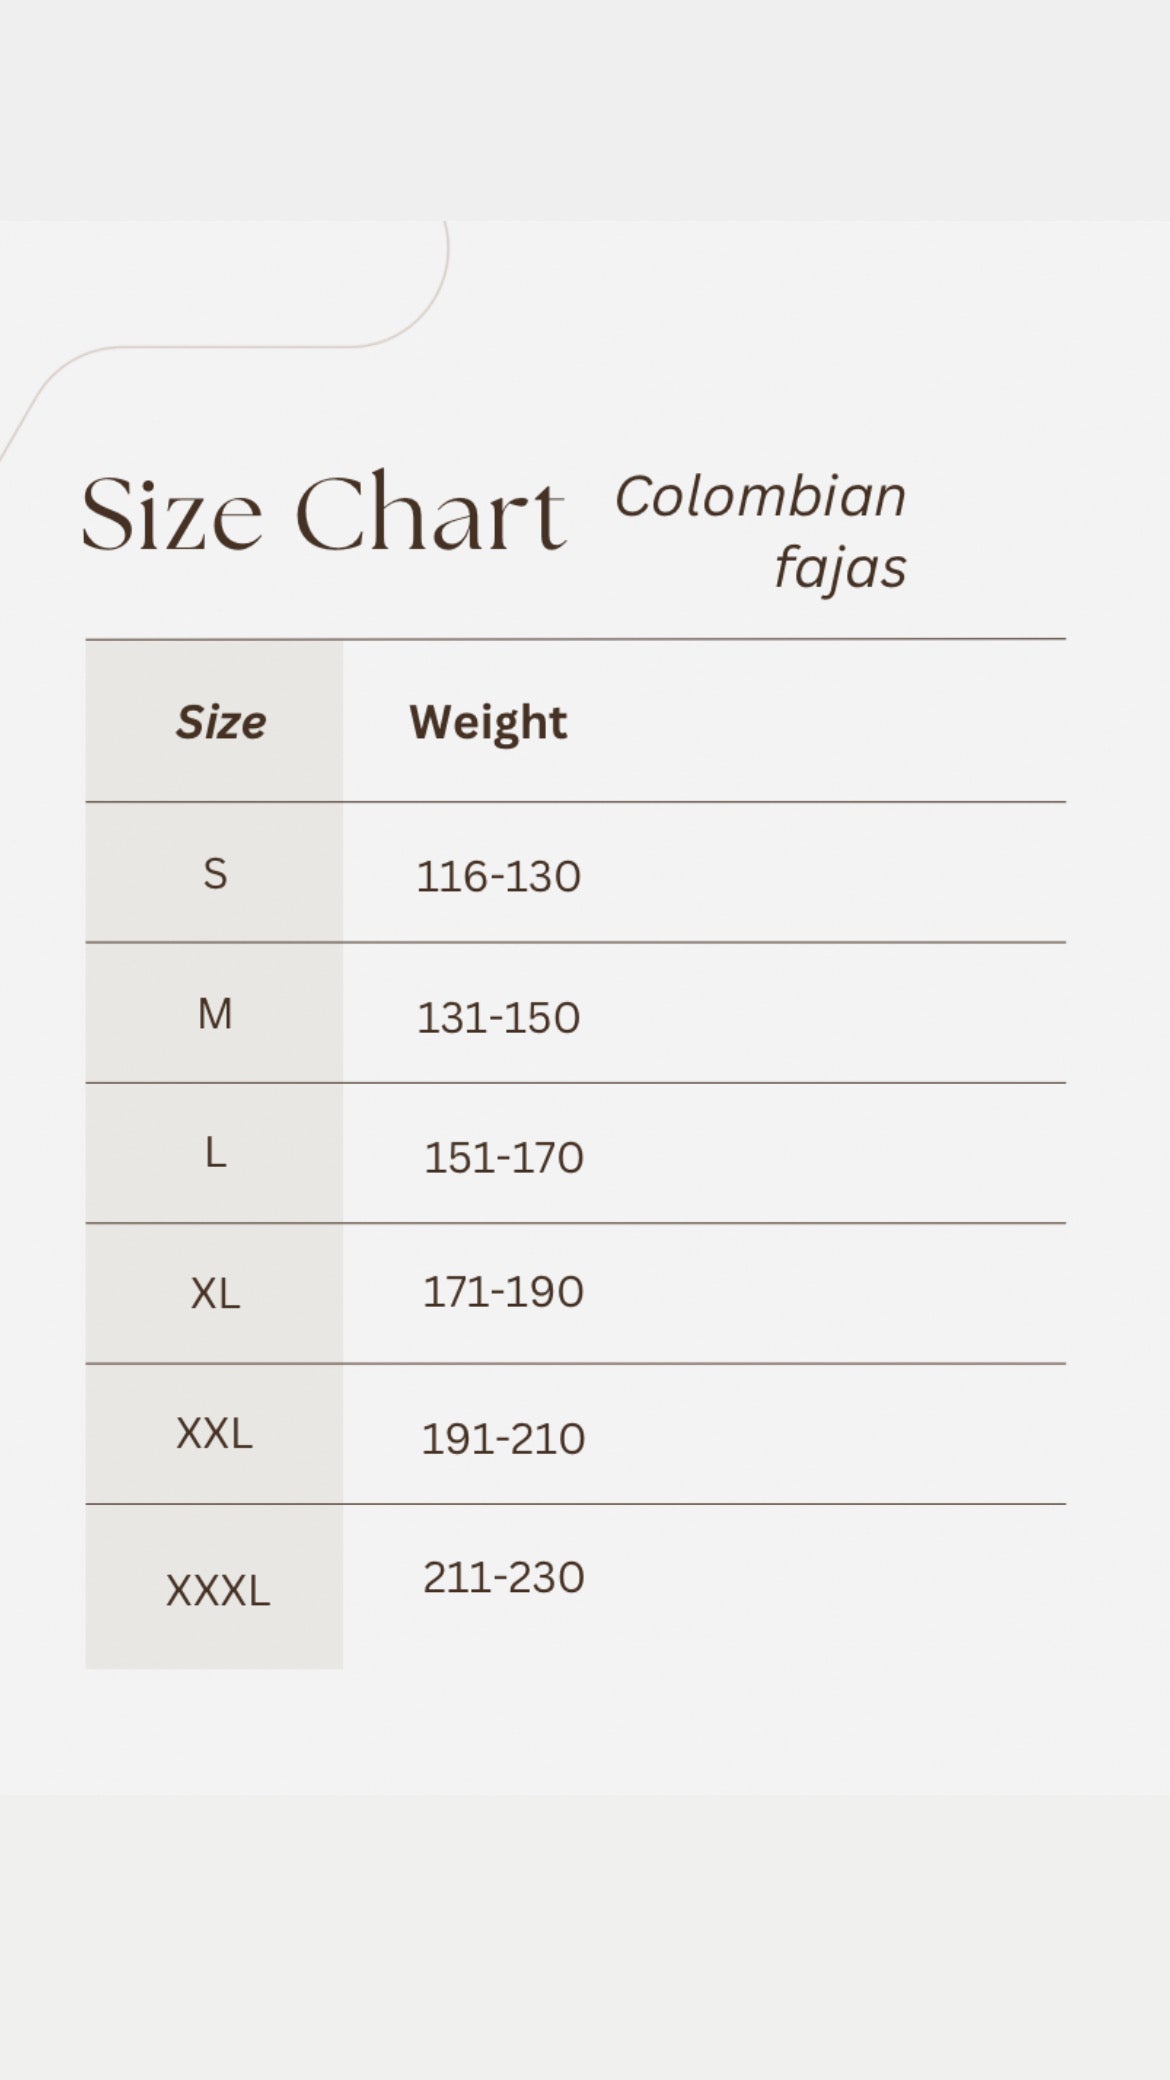The image size is (1170, 2080).
Task: Click the blank gray band at the top
Action: 585,110
